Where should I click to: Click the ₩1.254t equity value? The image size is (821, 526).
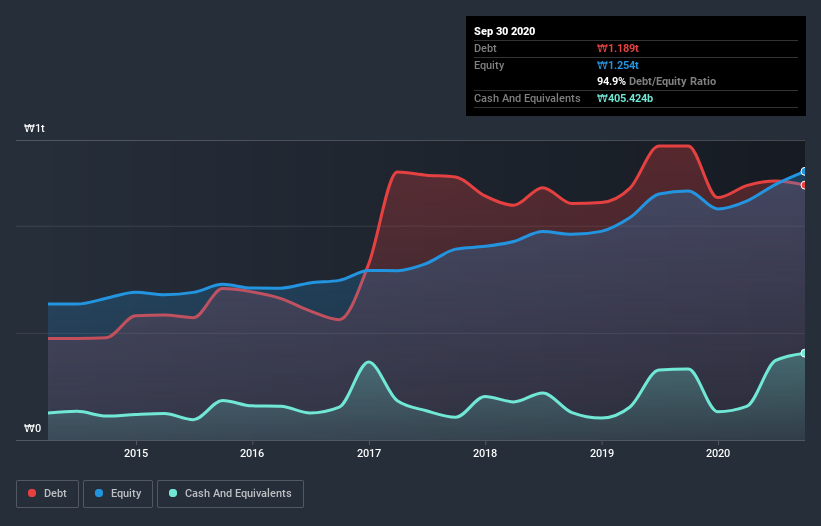618,65
